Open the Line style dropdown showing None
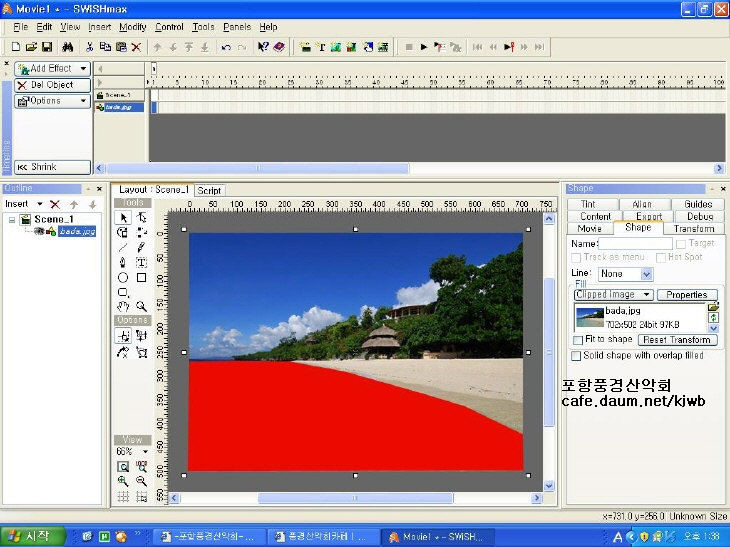Viewport: 730px width, 547px height. tap(646, 274)
